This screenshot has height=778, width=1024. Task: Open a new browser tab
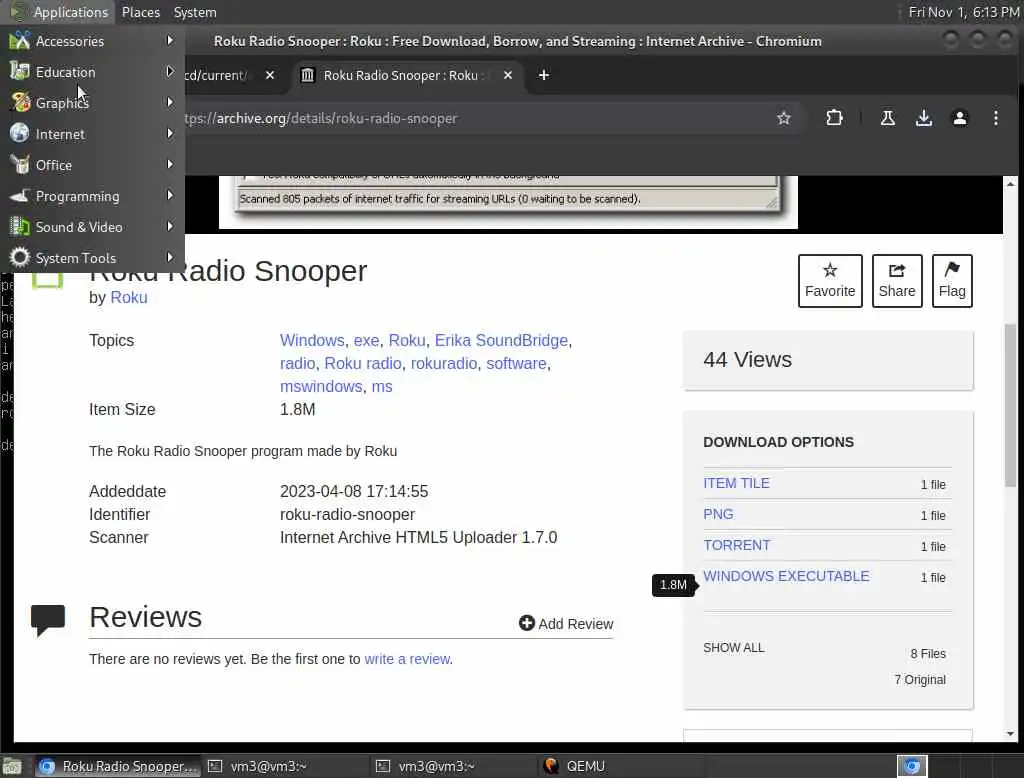click(x=543, y=75)
